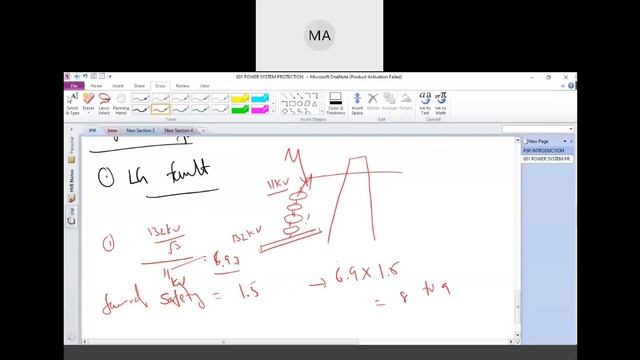This screenshot has width=640, height=360.
Task: Click the Delete button in Edit group
Action: click(x=373, y=102)
